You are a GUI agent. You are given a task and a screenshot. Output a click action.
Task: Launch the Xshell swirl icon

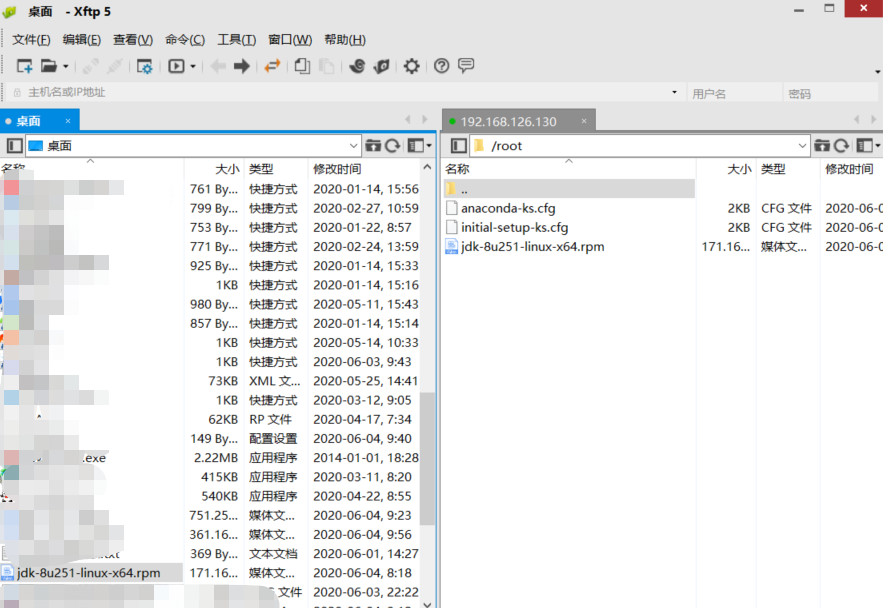pyautogui.click(x=357, y=66)
